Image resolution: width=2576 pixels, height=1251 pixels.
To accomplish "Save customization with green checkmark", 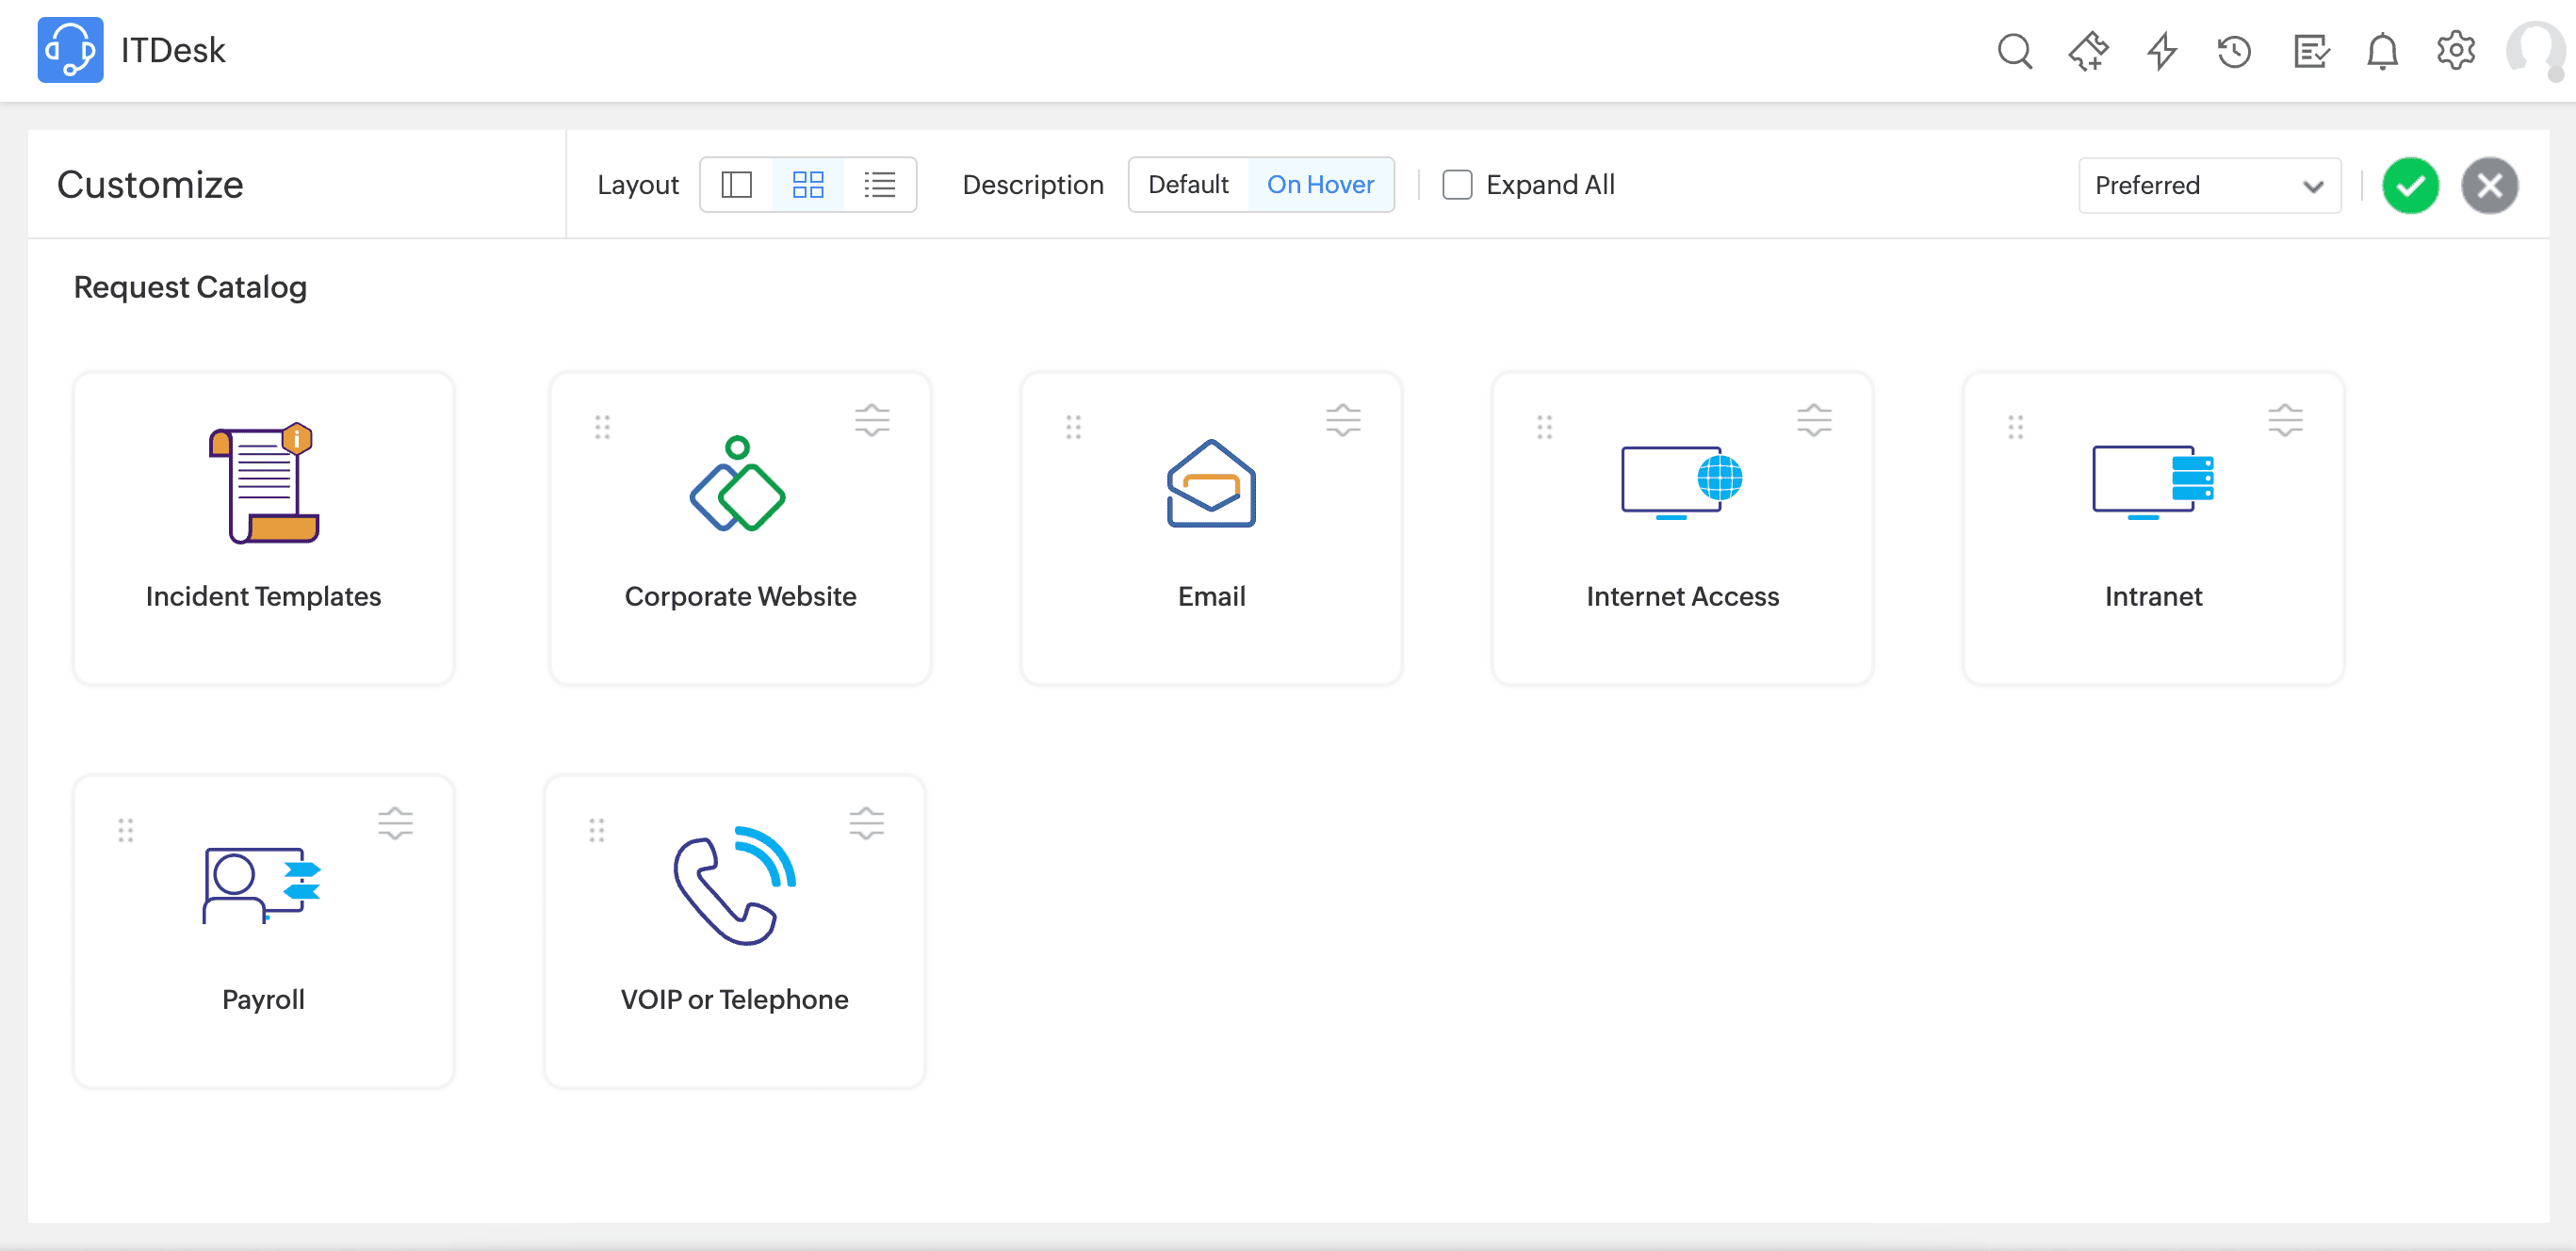I will [2410, 186].
